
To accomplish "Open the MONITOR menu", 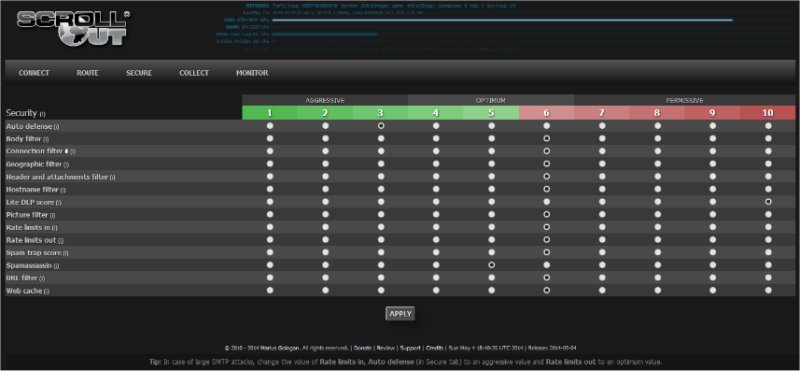I will point(252,73).
